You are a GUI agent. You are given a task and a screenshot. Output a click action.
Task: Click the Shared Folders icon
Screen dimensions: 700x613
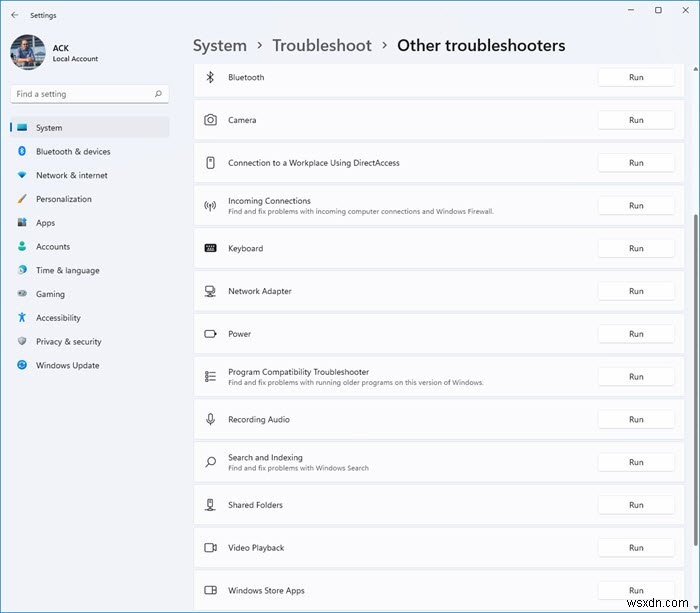(210, 505)
